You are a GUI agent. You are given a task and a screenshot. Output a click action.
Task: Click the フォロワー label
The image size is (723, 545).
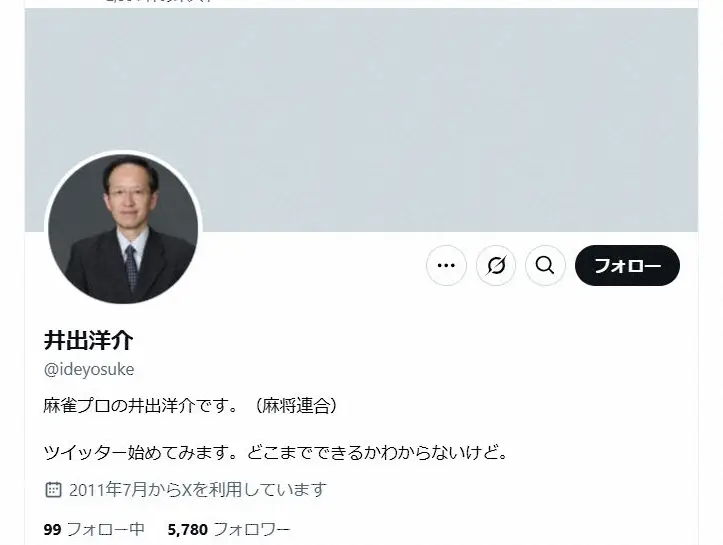(252, 529)
